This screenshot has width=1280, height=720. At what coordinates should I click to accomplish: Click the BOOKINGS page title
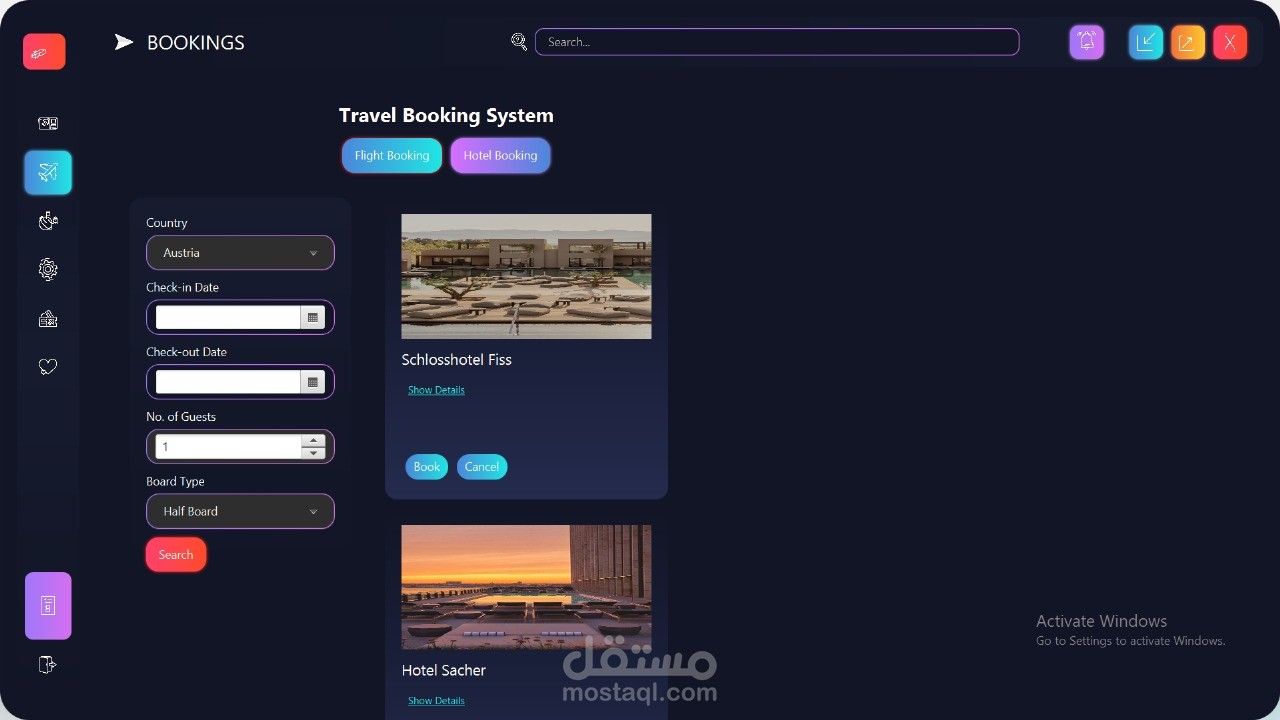196,42
